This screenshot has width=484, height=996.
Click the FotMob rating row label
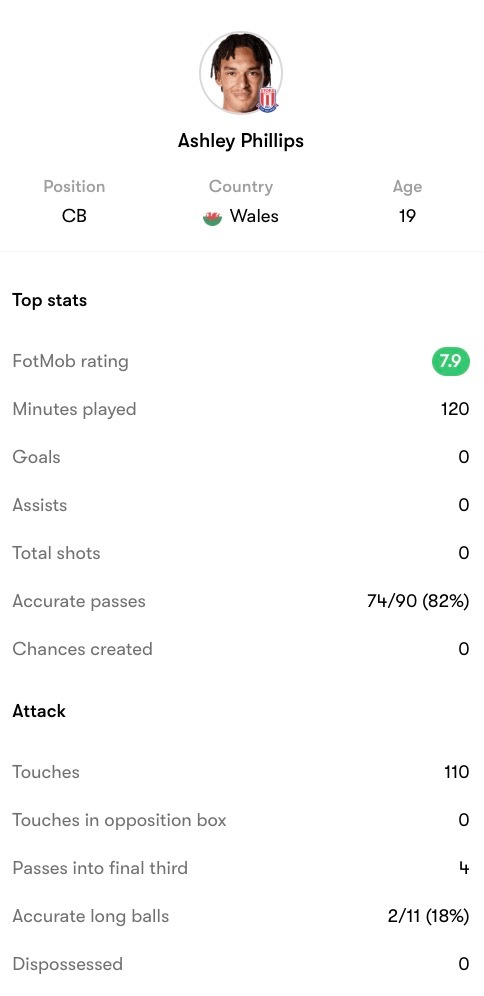pyautogui.click(x=71, y=361)
